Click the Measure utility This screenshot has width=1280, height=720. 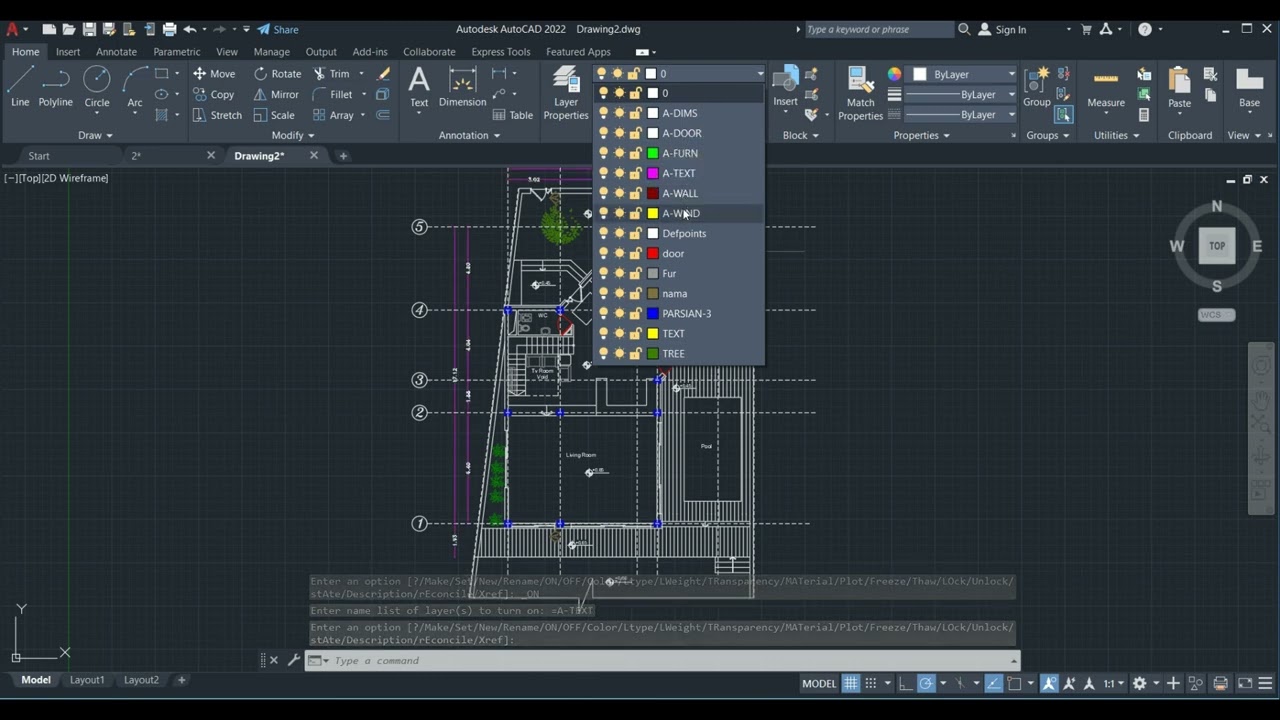click(x=1106, y=86)
